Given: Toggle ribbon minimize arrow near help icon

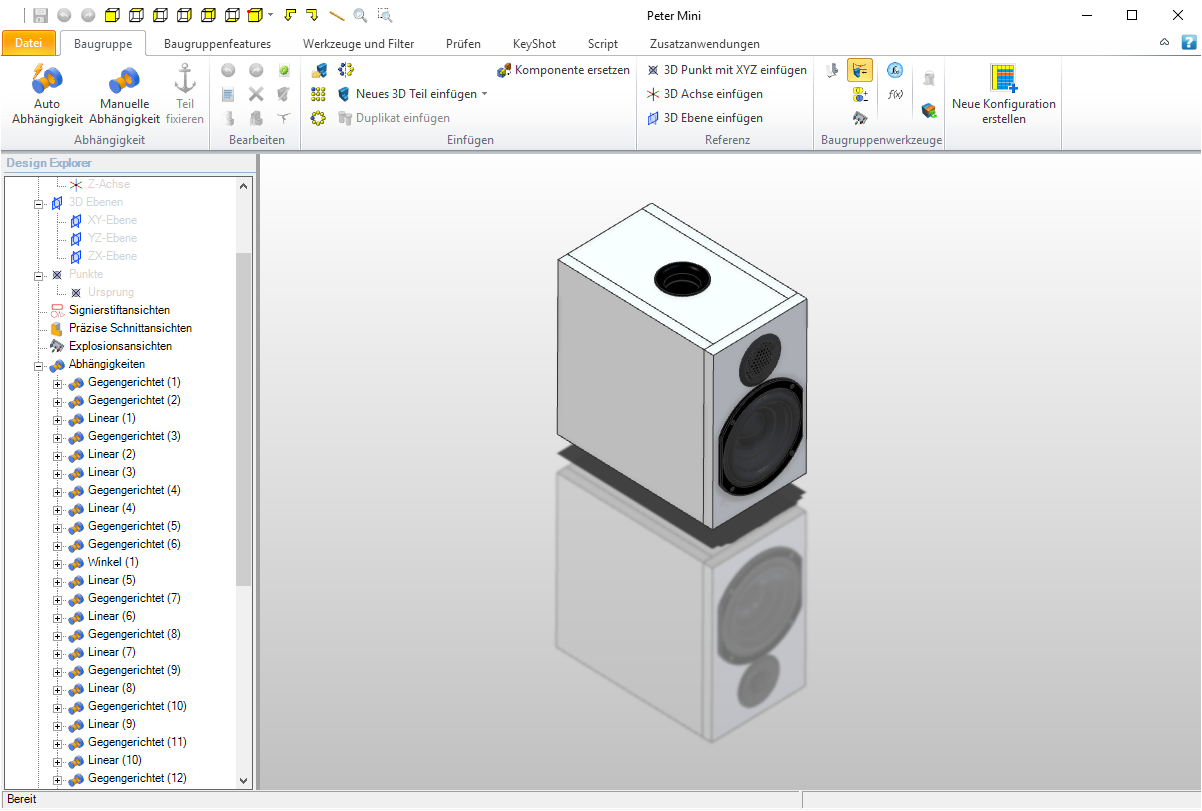Looking at the screenshot, I should tap(1164, 43).
